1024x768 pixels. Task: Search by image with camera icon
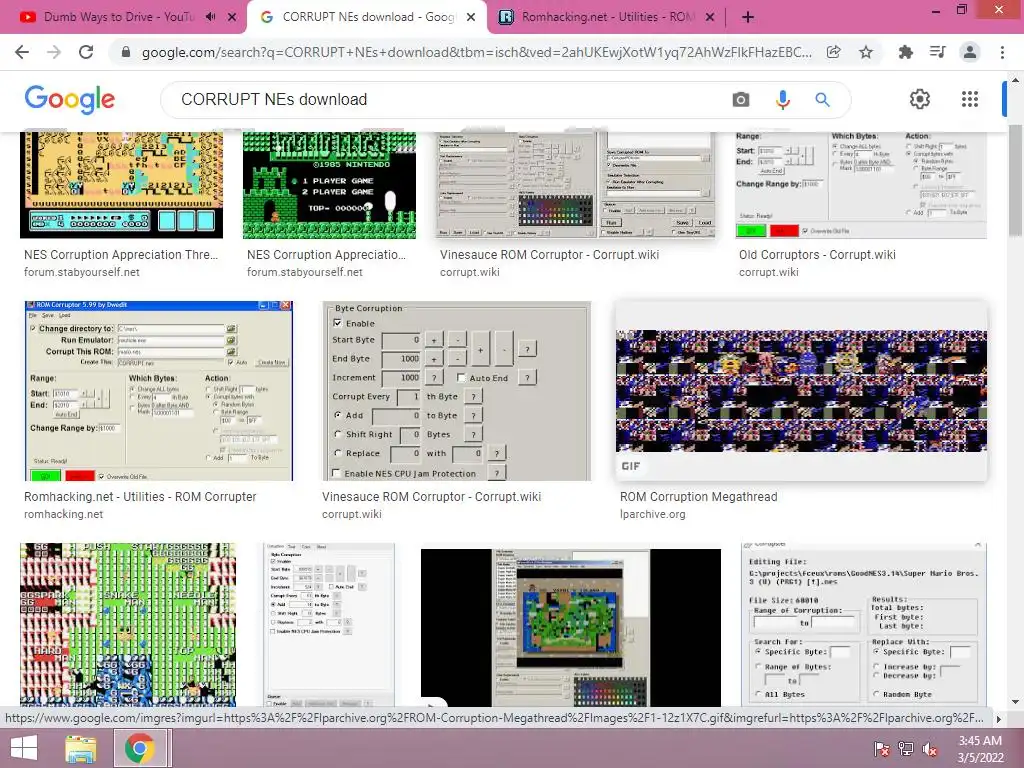click(x=741, y=99)
